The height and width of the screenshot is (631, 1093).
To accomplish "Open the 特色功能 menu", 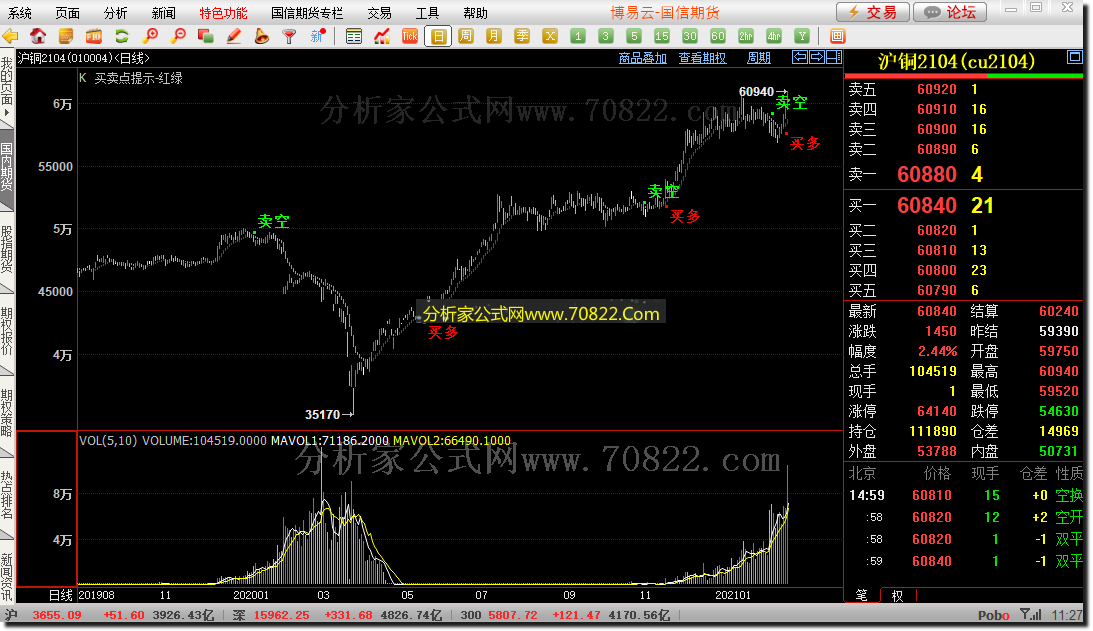I will (x=224, y=13).
